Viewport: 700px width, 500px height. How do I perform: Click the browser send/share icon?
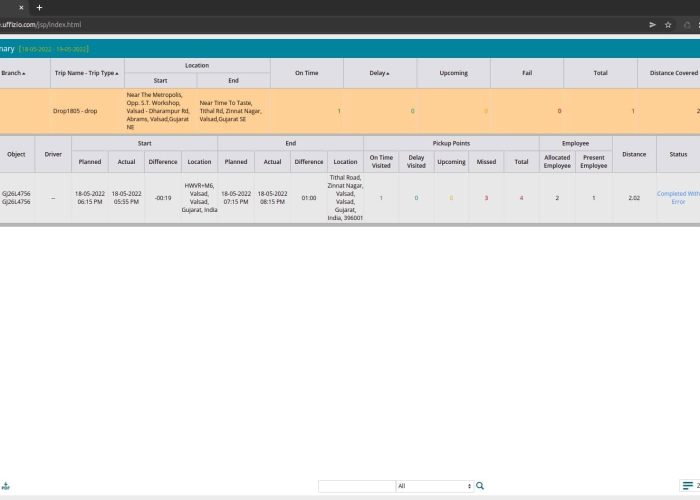pos(653,24)
